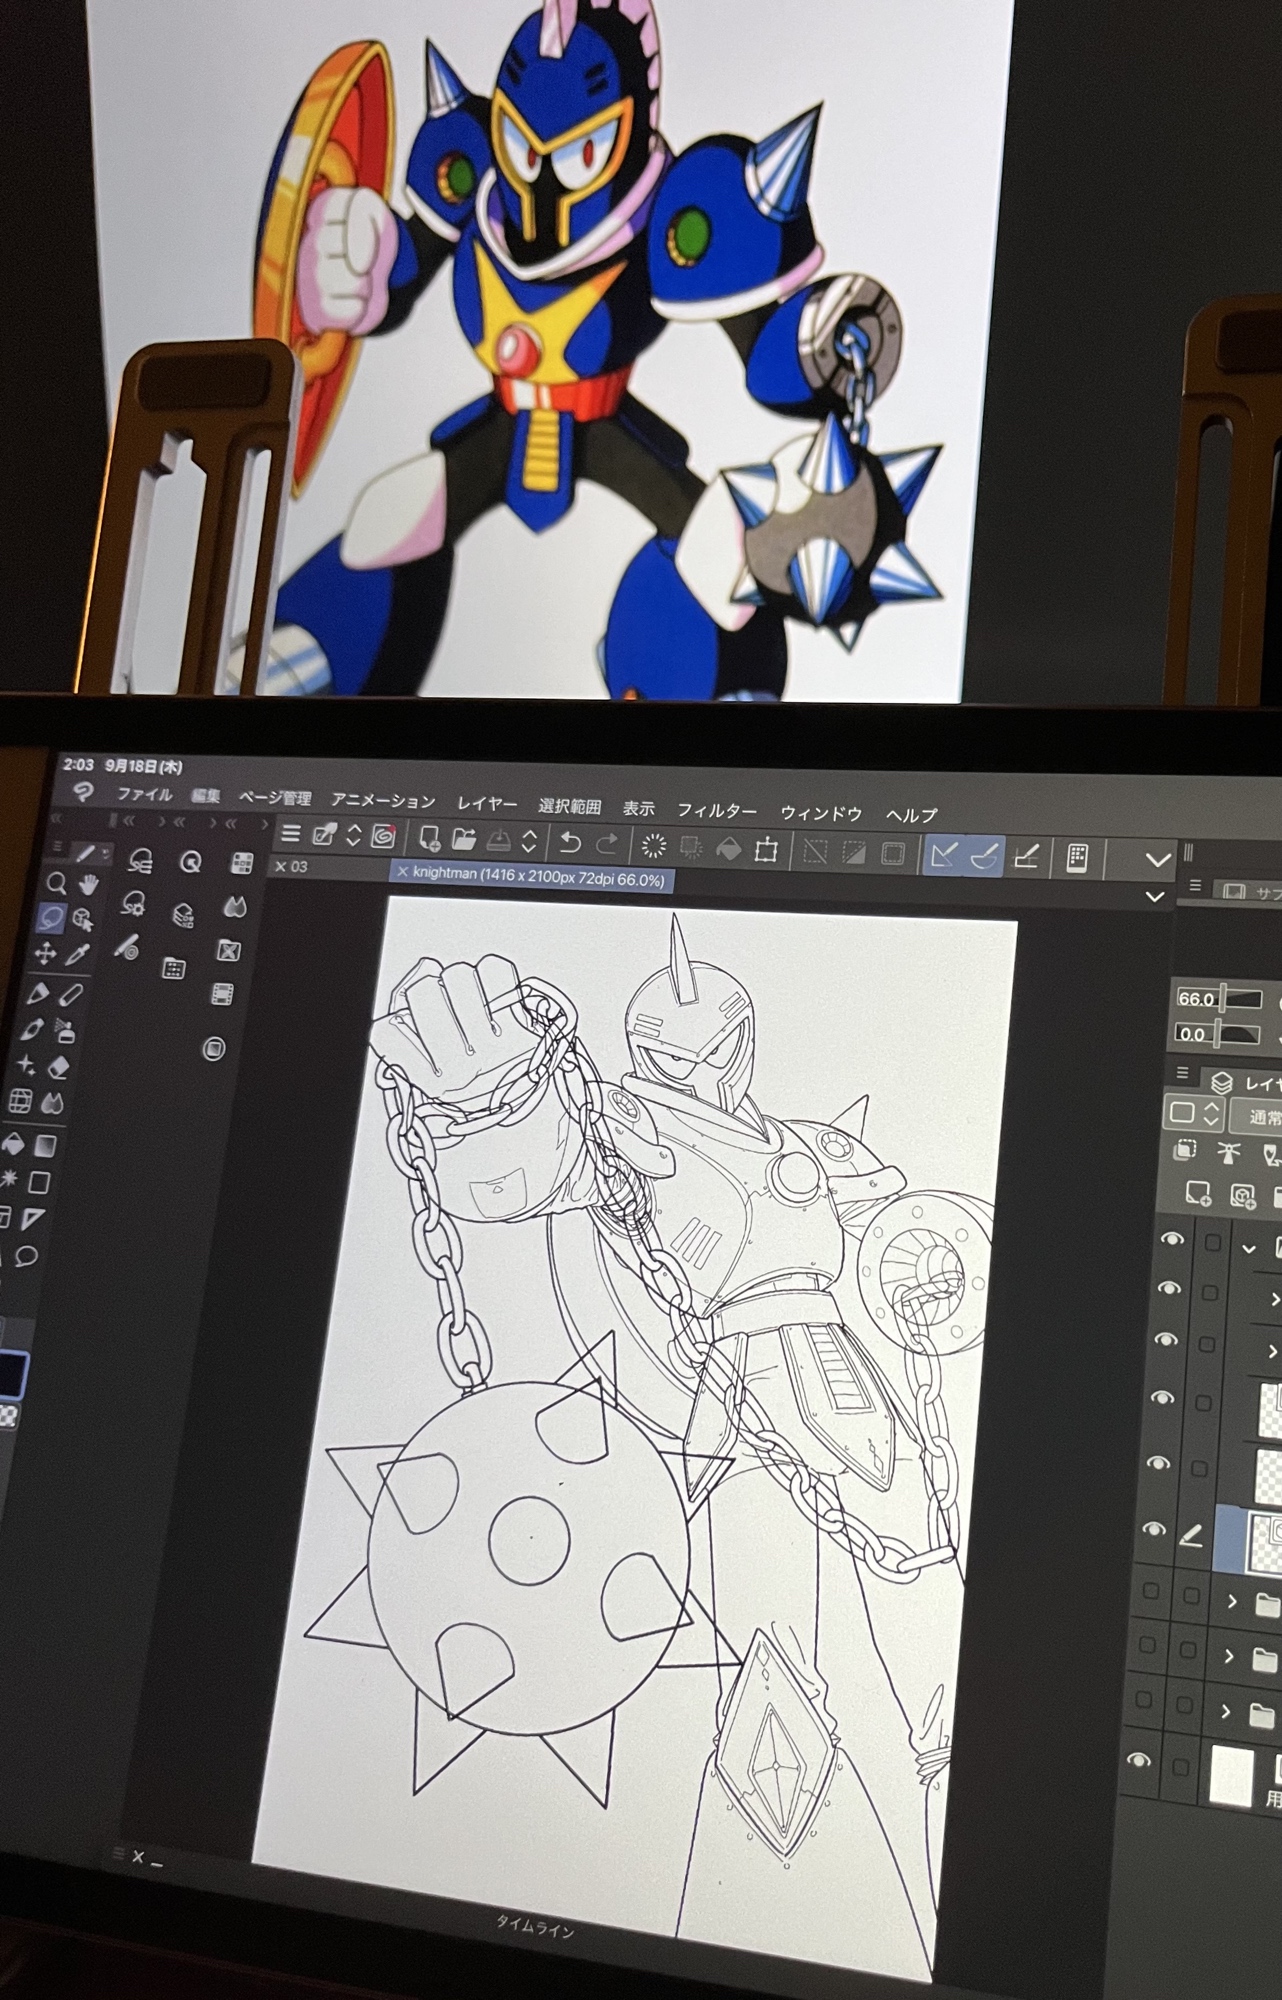Hide the white paper layer at bottom
The height and width of the screenshot is (2000, 1282).
point(1139,1761)
